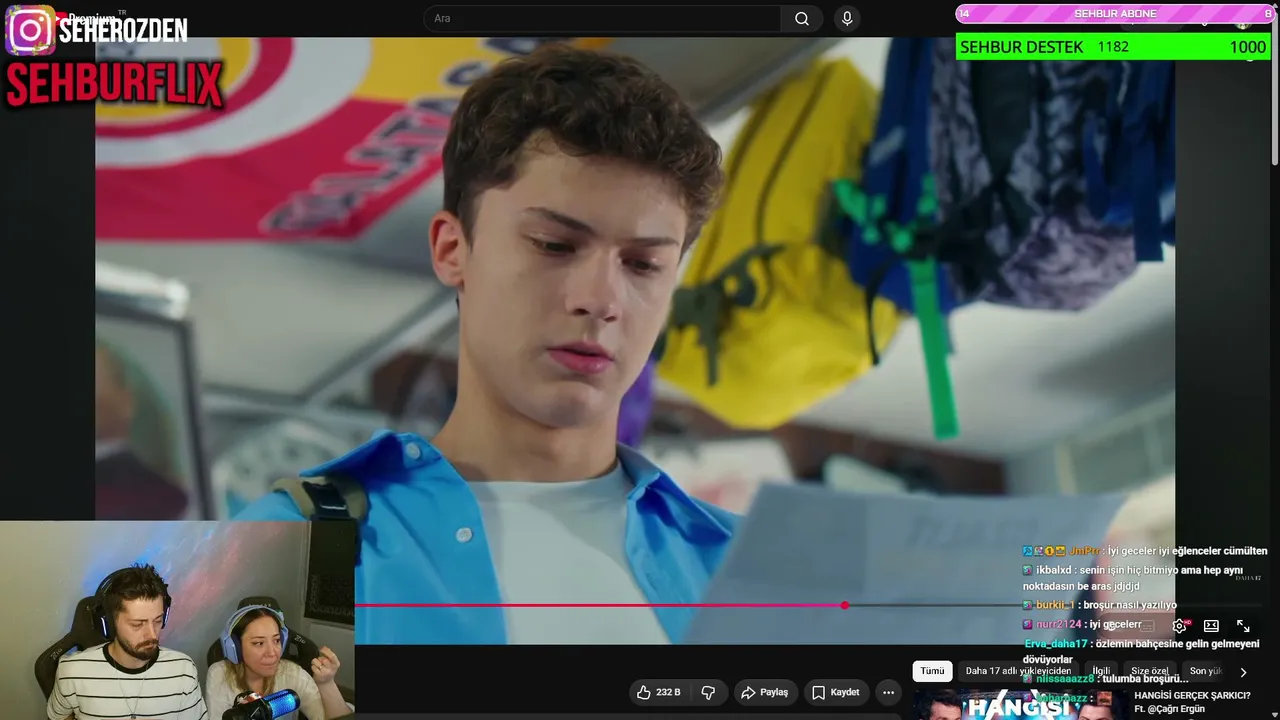Share the video via Paylaş
1280x720 pixels.
point(764,692)
